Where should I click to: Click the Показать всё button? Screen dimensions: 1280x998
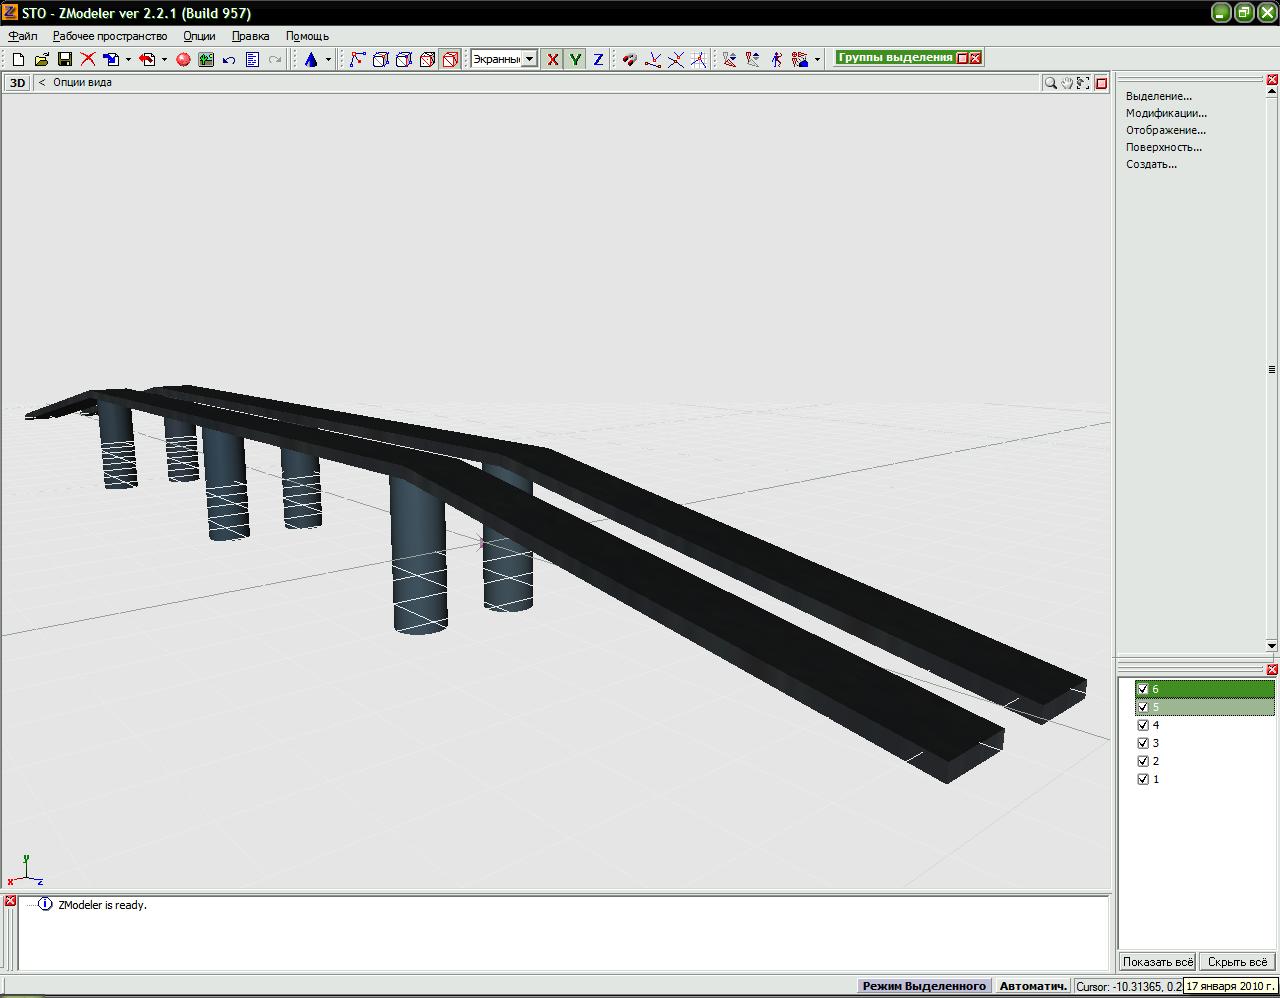point(1157,962)
